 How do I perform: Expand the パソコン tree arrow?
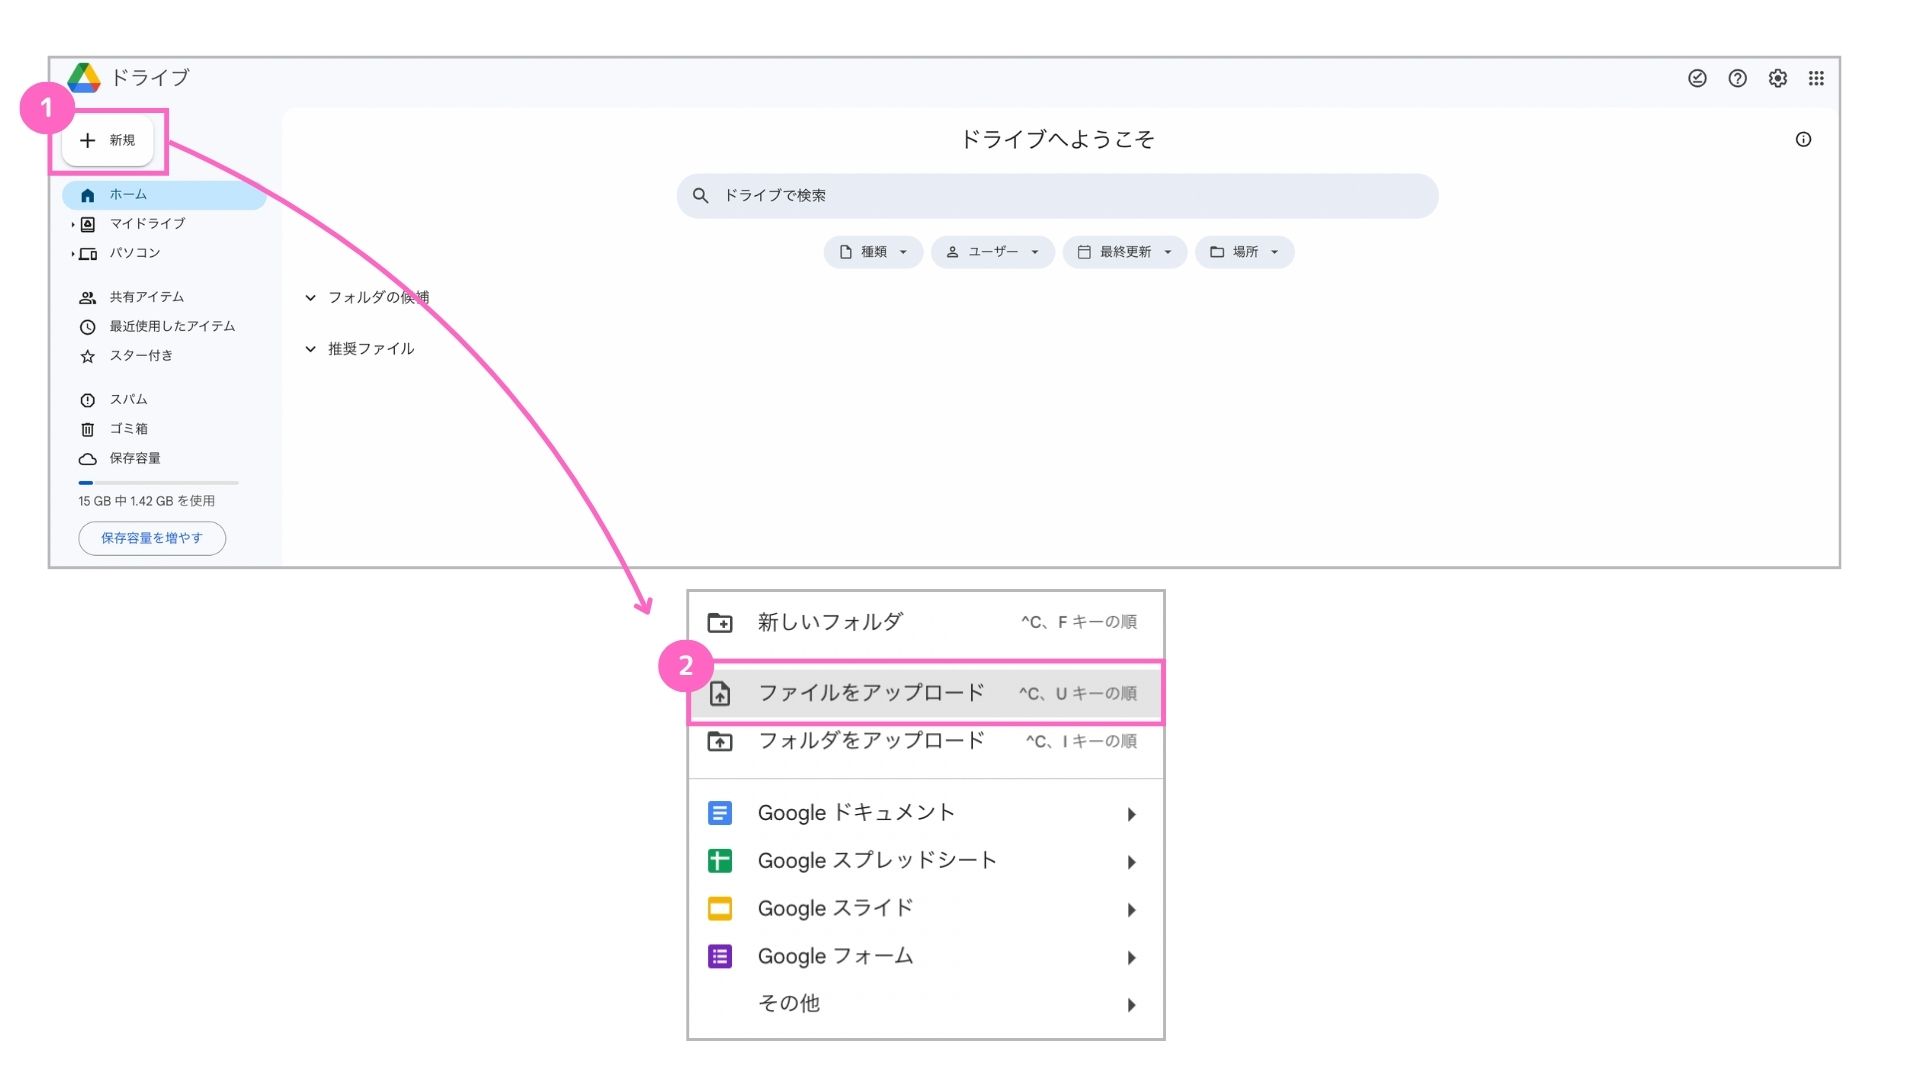(73, 254)
